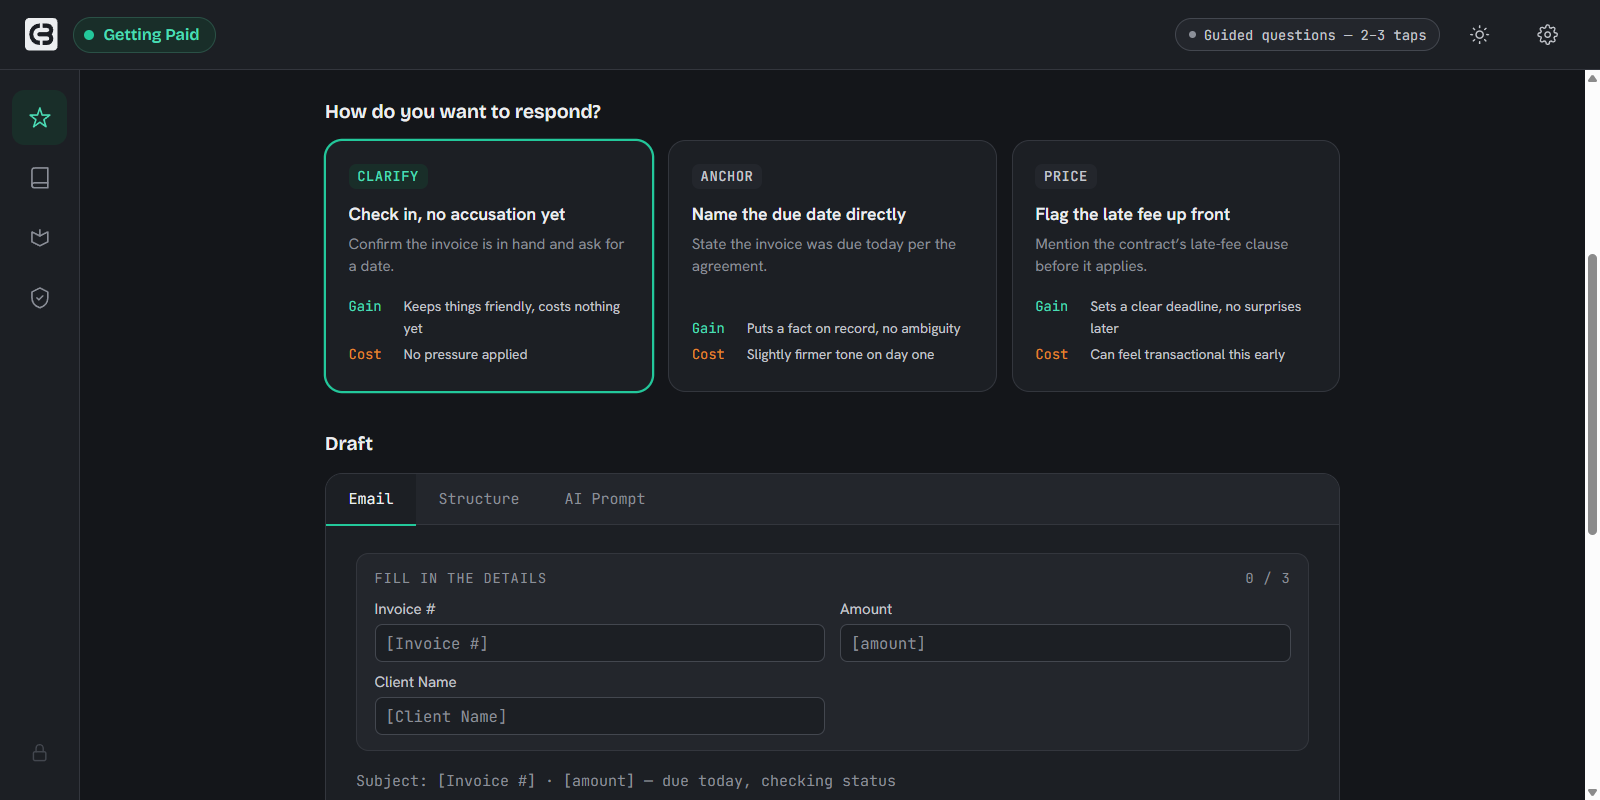
Task: Click the Subject line text
Action: tap(626, 781)
